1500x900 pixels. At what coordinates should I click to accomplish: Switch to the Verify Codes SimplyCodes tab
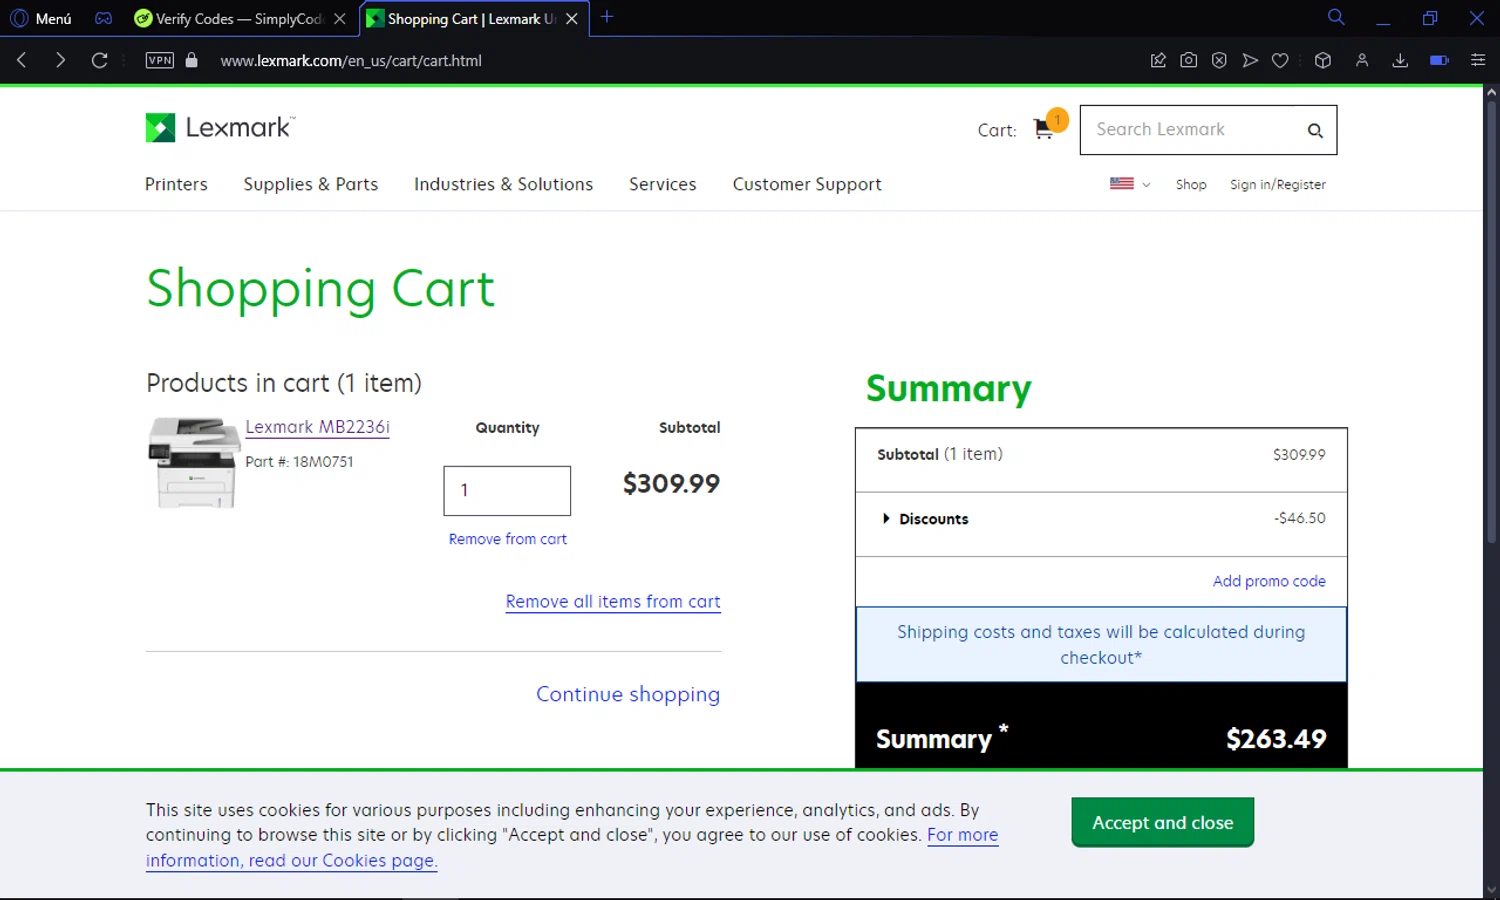coord(238,18)
